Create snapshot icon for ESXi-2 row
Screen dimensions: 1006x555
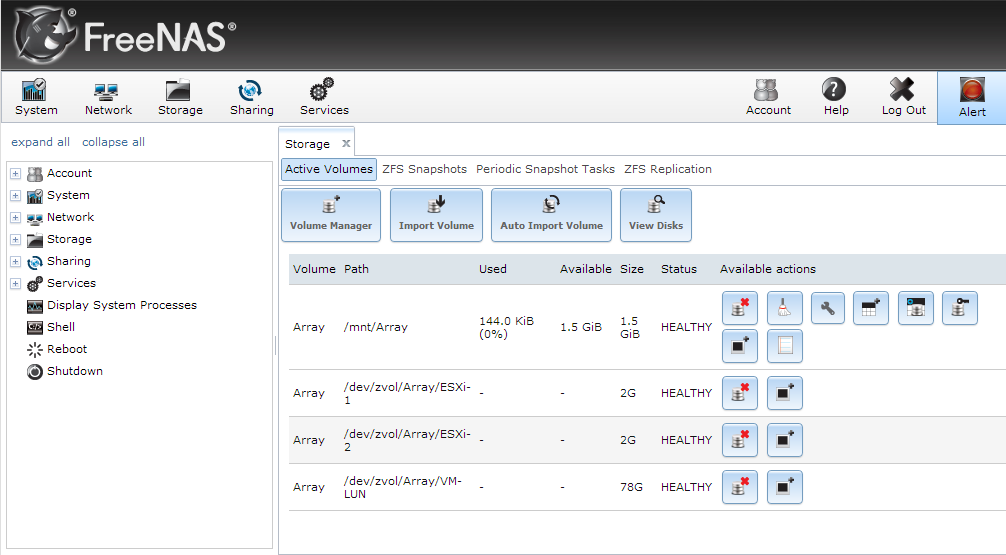coord(785,440)
